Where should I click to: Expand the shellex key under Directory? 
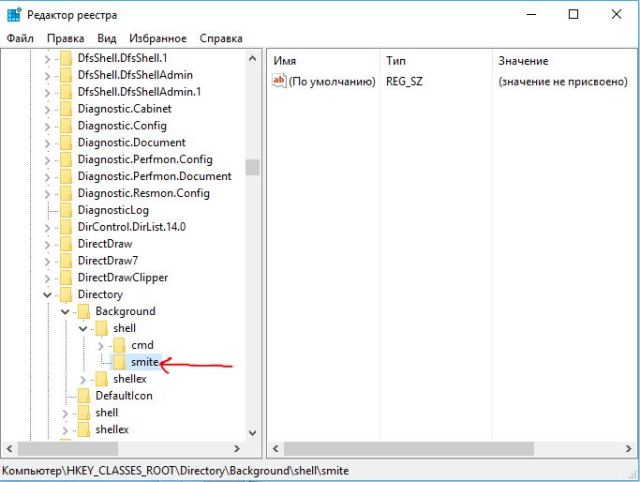[x=65, y=430]
